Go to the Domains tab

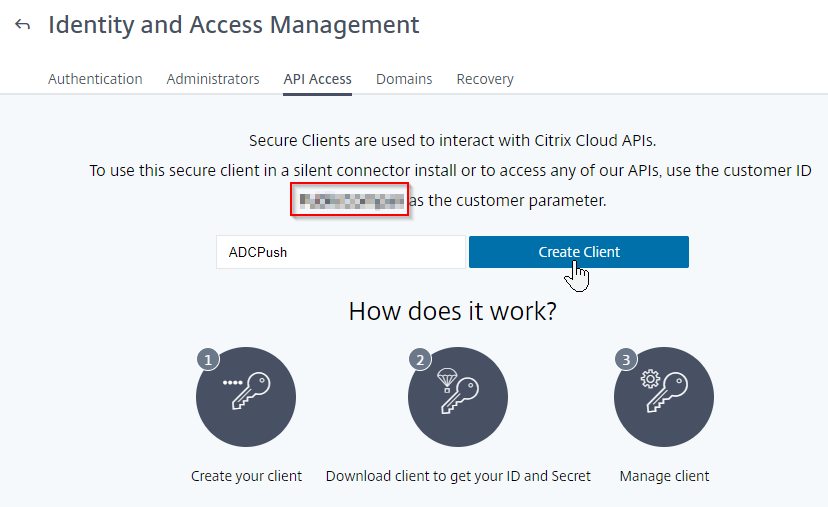(x=404, y=79)
